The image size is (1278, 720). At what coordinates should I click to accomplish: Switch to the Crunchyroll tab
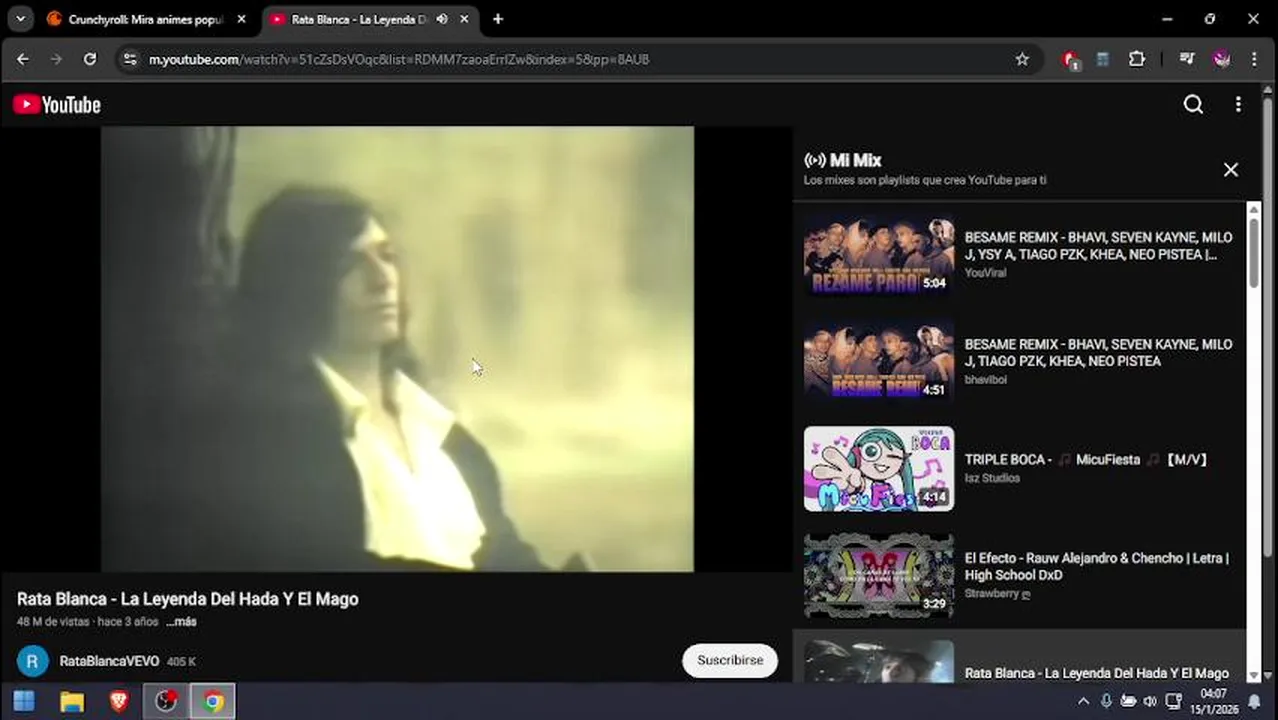147,19
